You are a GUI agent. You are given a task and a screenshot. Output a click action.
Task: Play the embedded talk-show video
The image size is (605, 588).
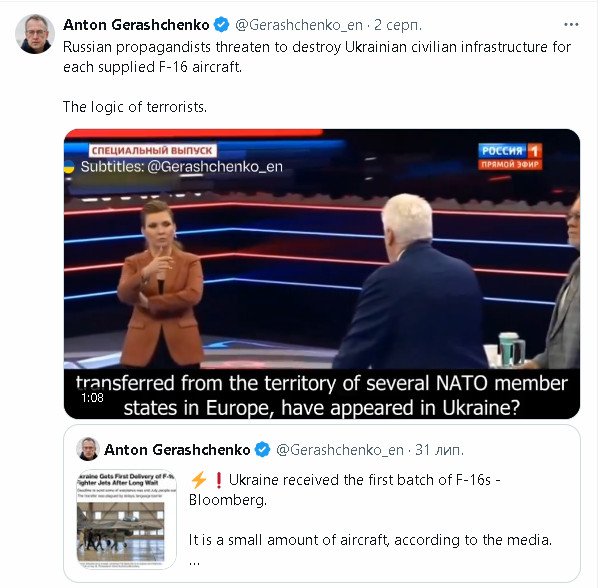(x=321, y=274)
